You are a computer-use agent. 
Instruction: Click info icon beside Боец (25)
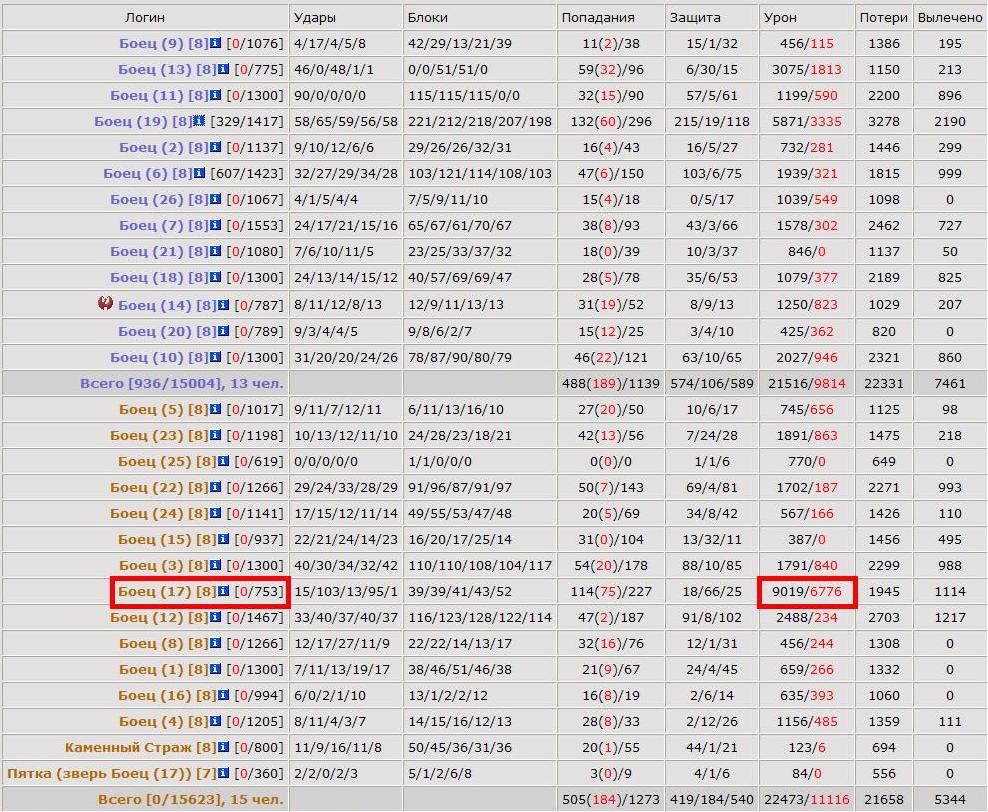[x=224, y=460]
